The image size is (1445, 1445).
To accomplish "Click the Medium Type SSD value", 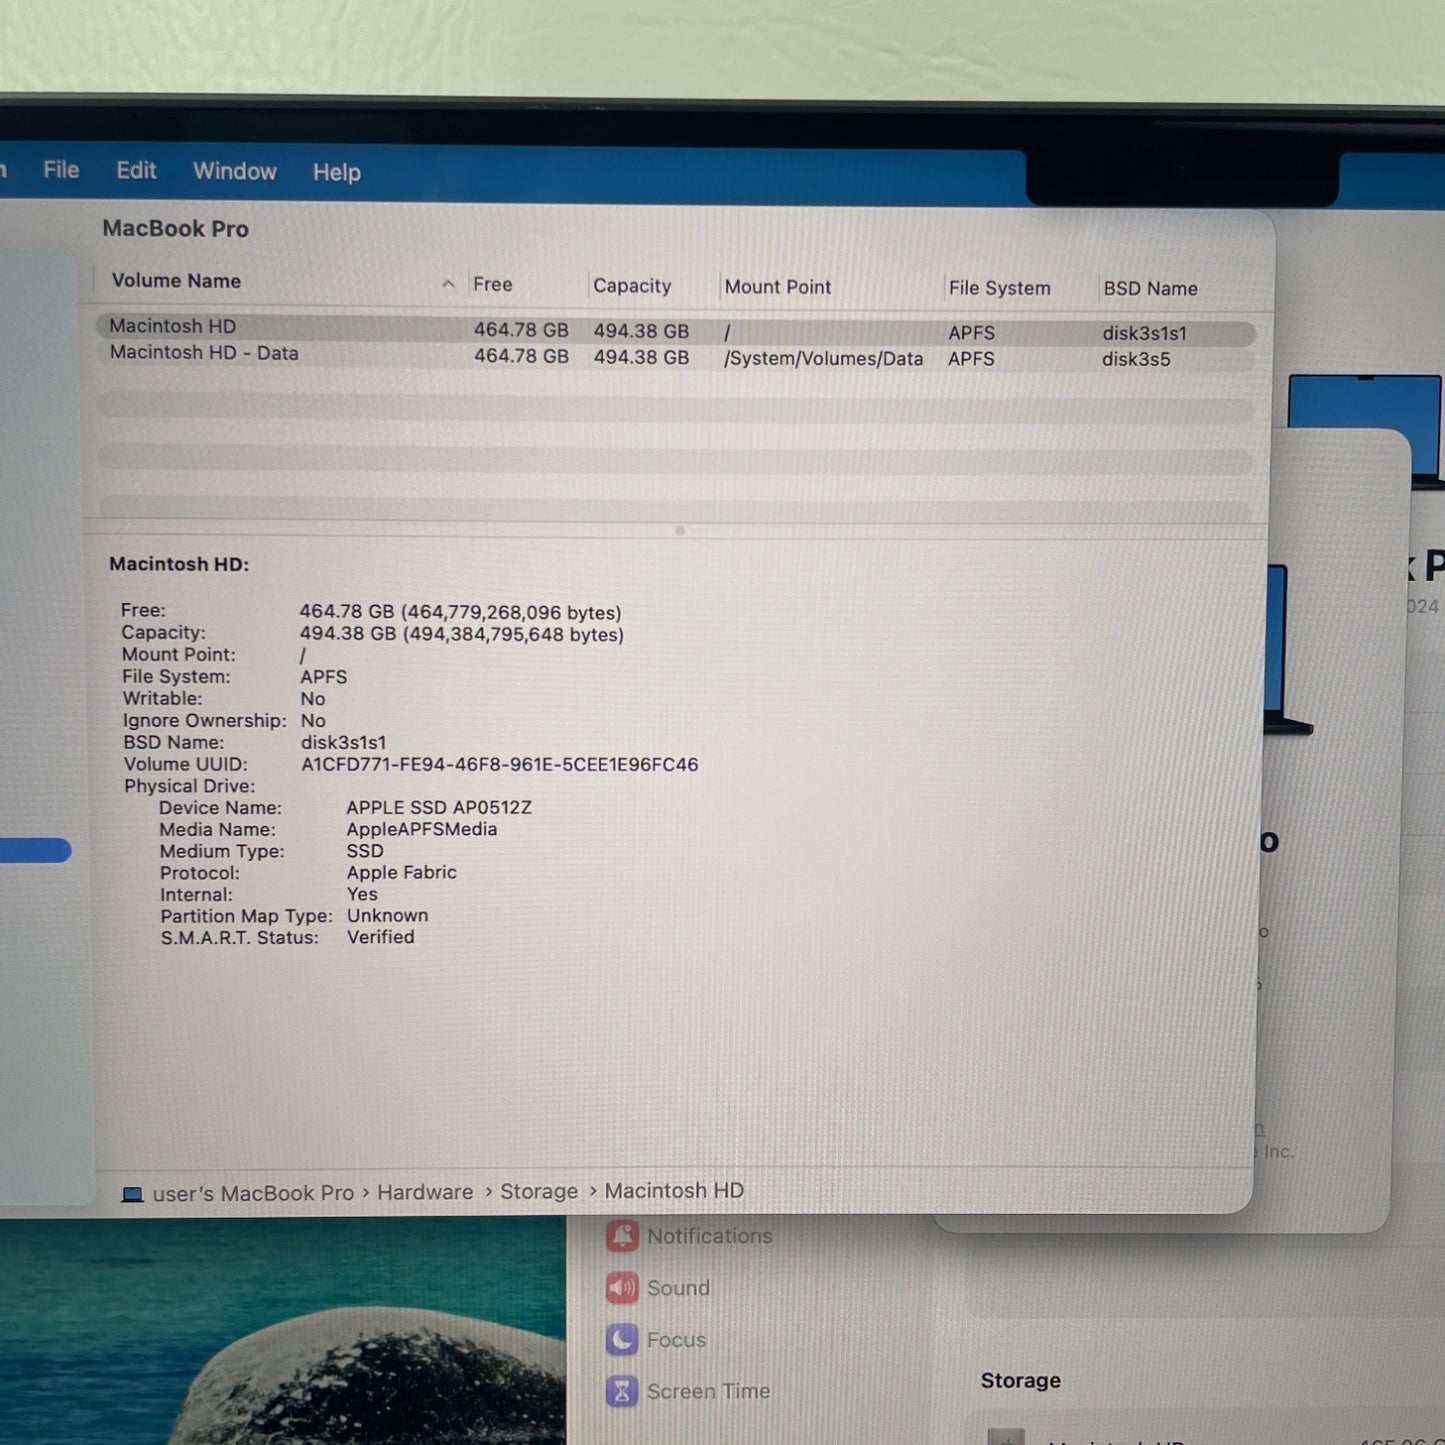I will coord(365,851).
